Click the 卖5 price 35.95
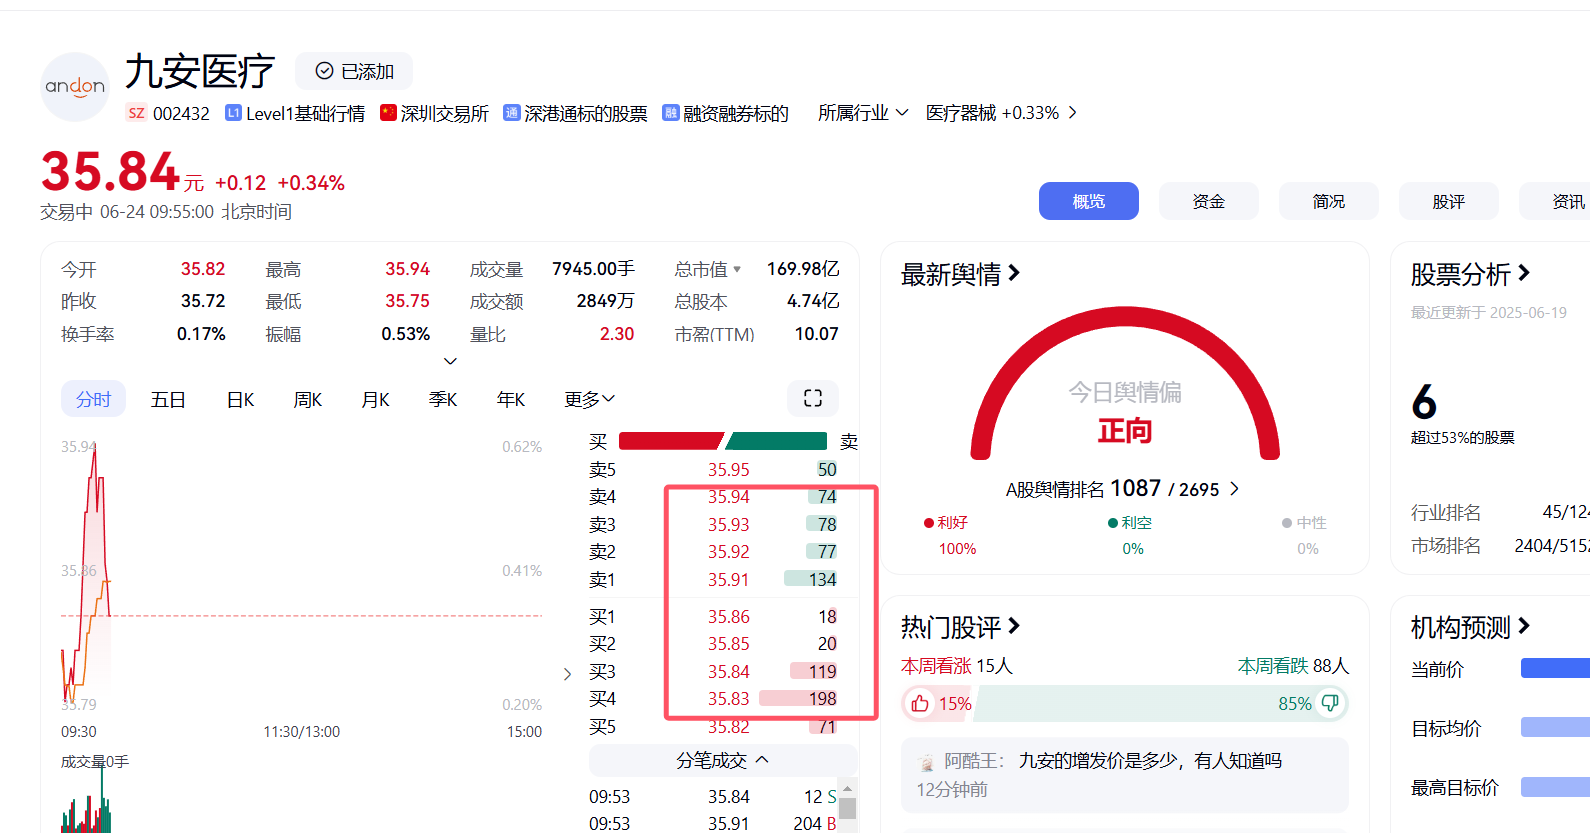Image resolution: width=1590 pixels, height=833 pixels. (x=729, y=469)
